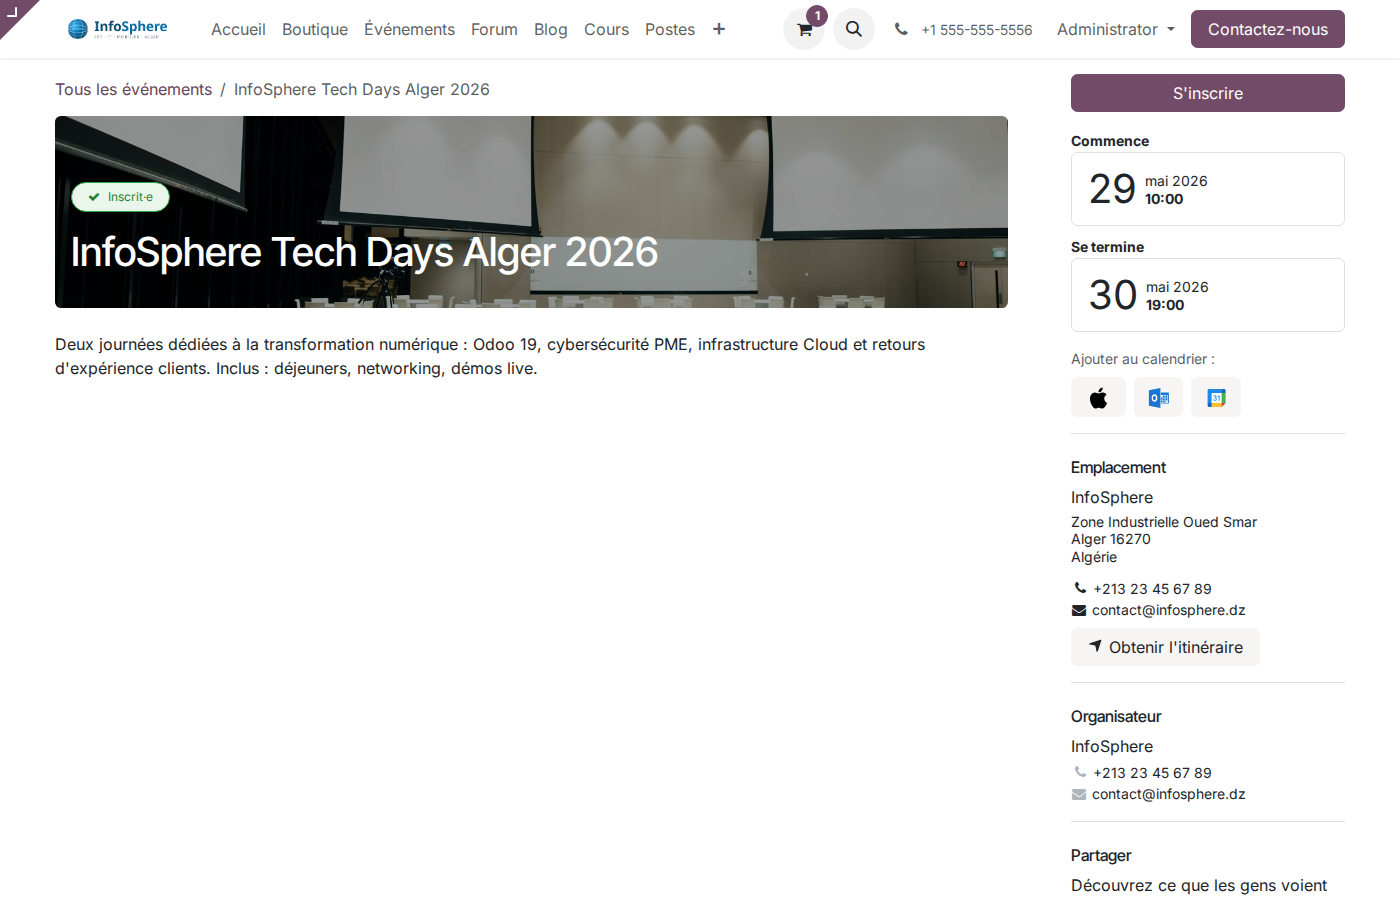
Task: Open the Administrator account dropdown
Action: tap(1107, 29)
